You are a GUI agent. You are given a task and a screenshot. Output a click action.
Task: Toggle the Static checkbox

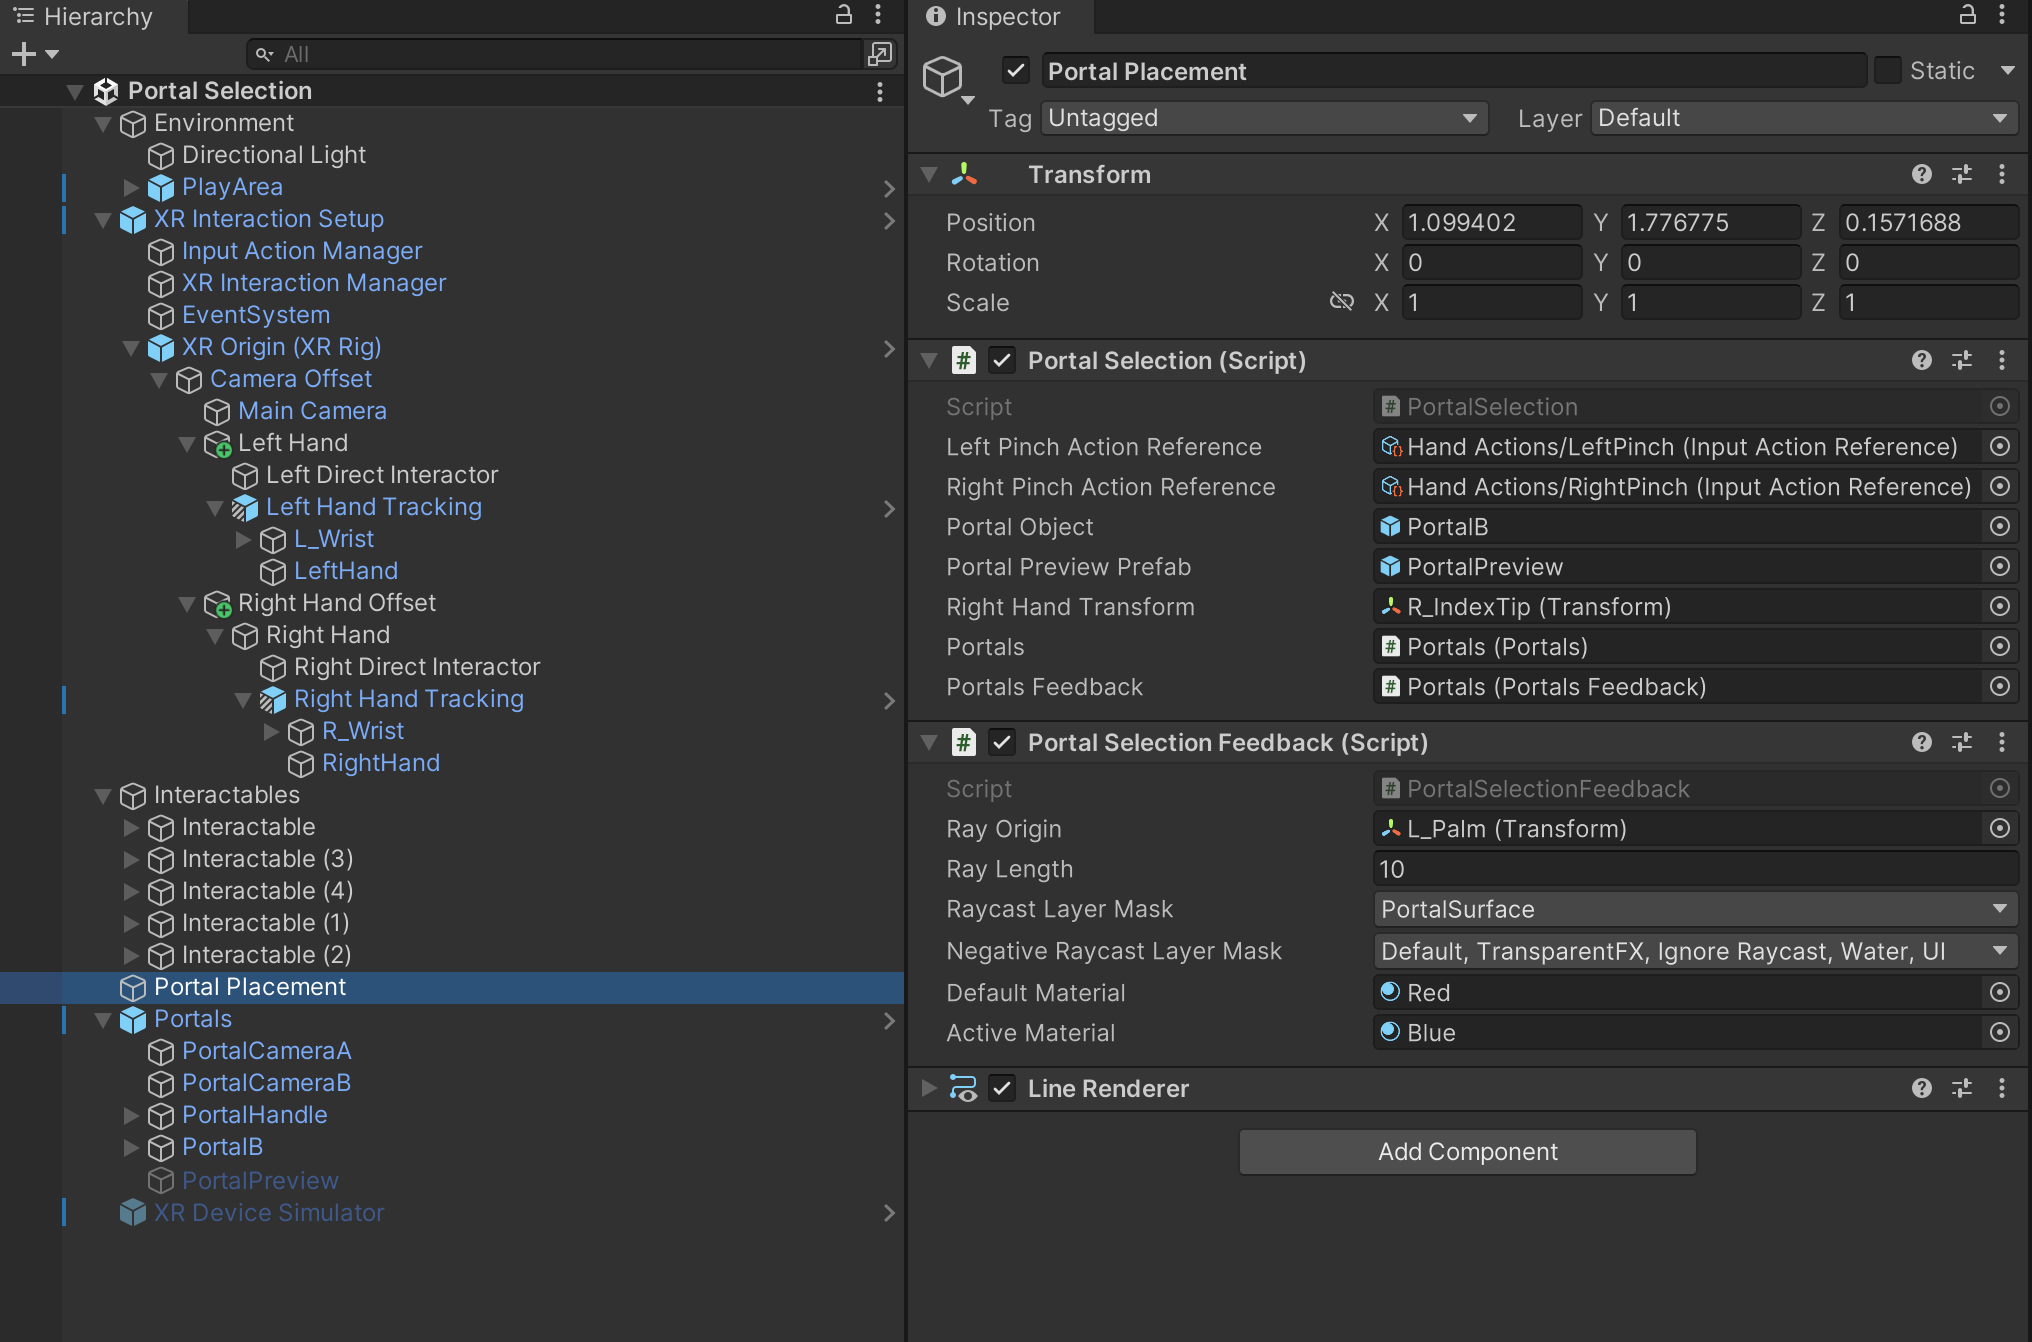1887,71
